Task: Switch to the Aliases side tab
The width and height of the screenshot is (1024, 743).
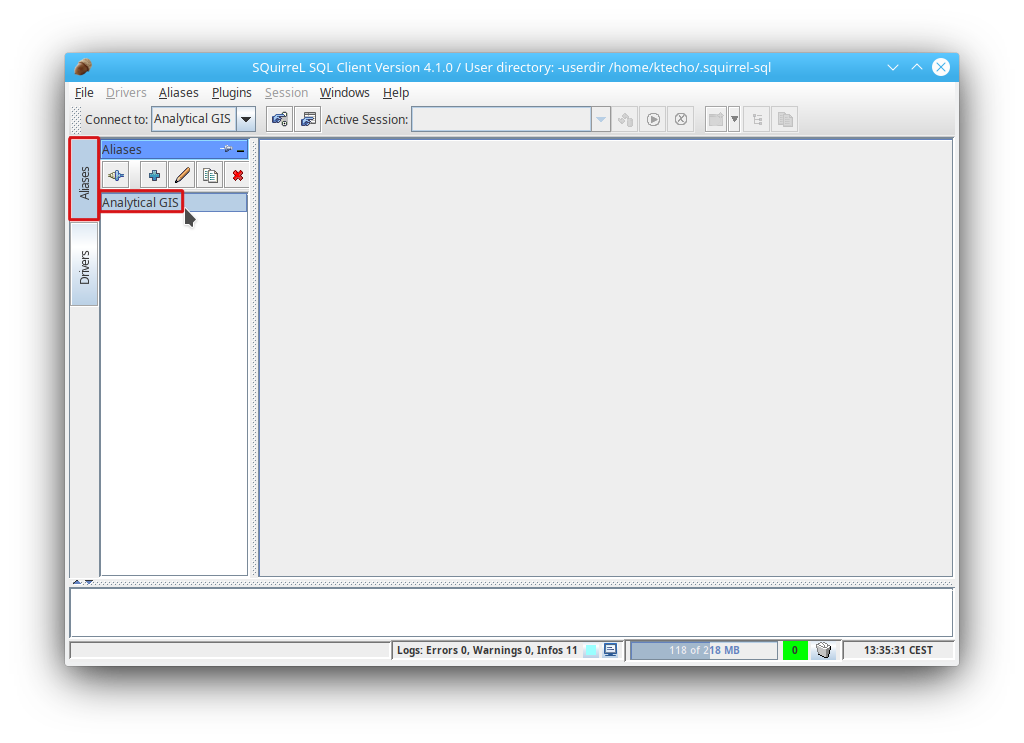Action: pyautogui.click(x=84, y=179)
